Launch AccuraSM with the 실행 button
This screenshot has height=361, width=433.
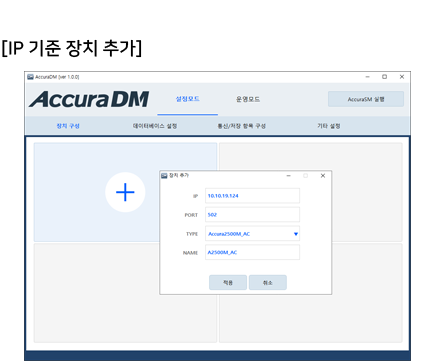pos(366,99)
